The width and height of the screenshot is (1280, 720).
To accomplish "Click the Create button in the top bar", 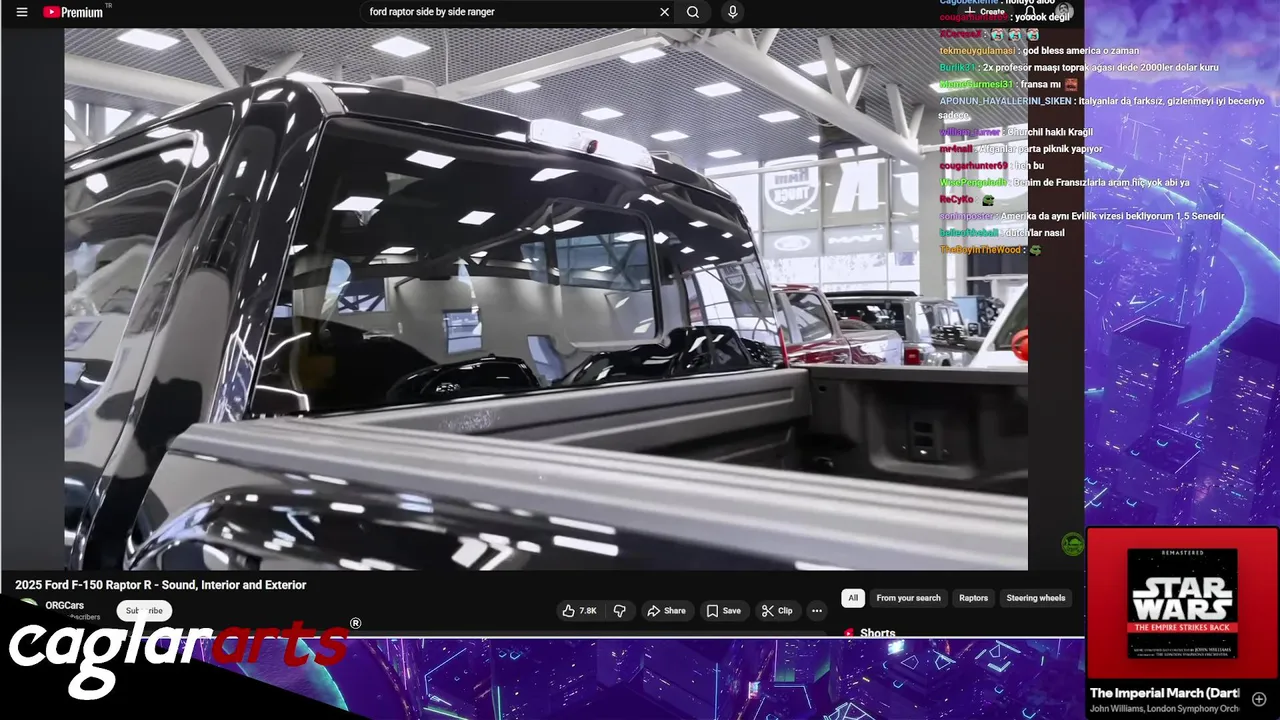I will (x=985, y=12).
